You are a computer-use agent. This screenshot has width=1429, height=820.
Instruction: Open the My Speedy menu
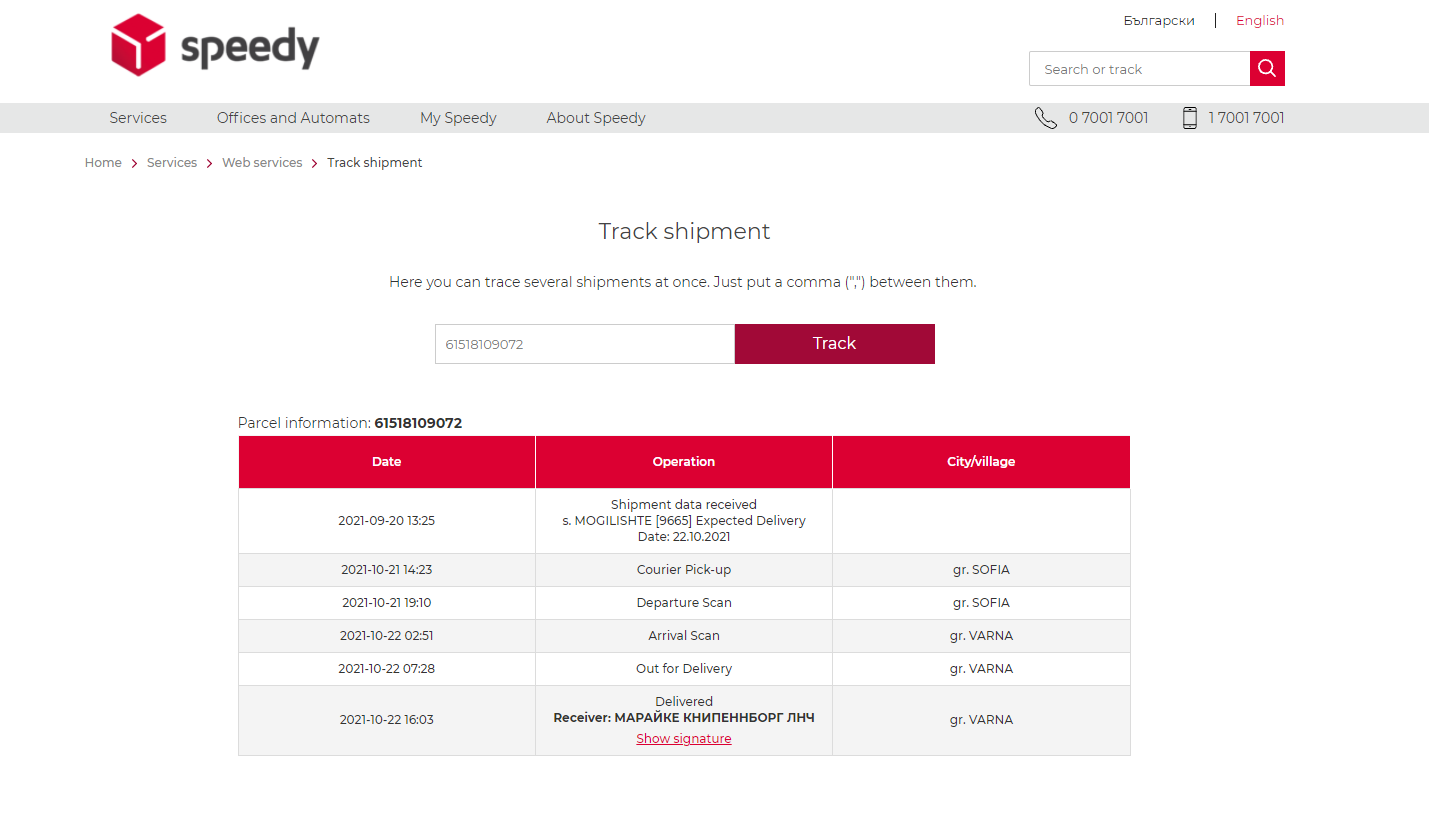pyautogui.click(x=458, y=118)
